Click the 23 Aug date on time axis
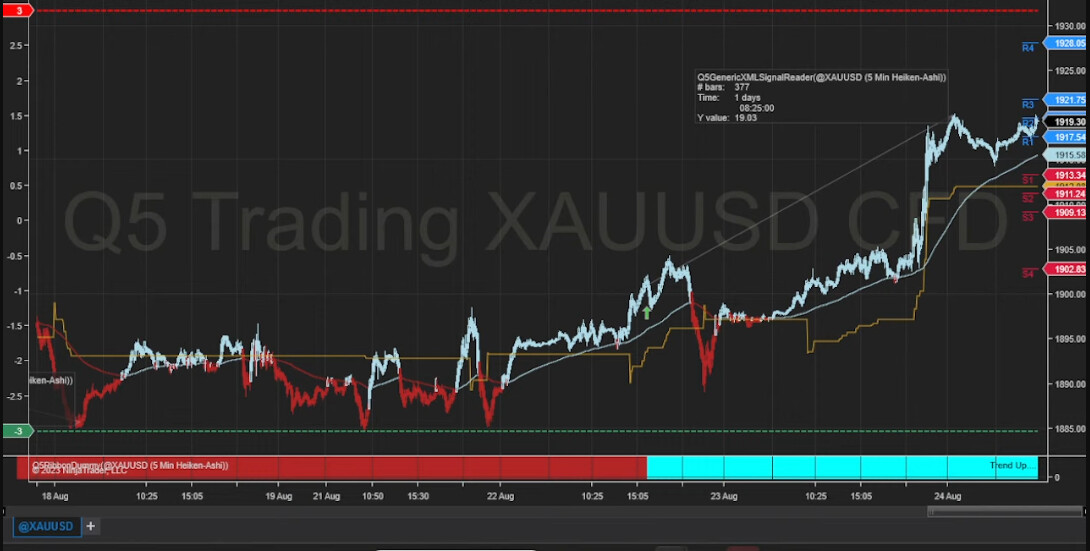 724,496
